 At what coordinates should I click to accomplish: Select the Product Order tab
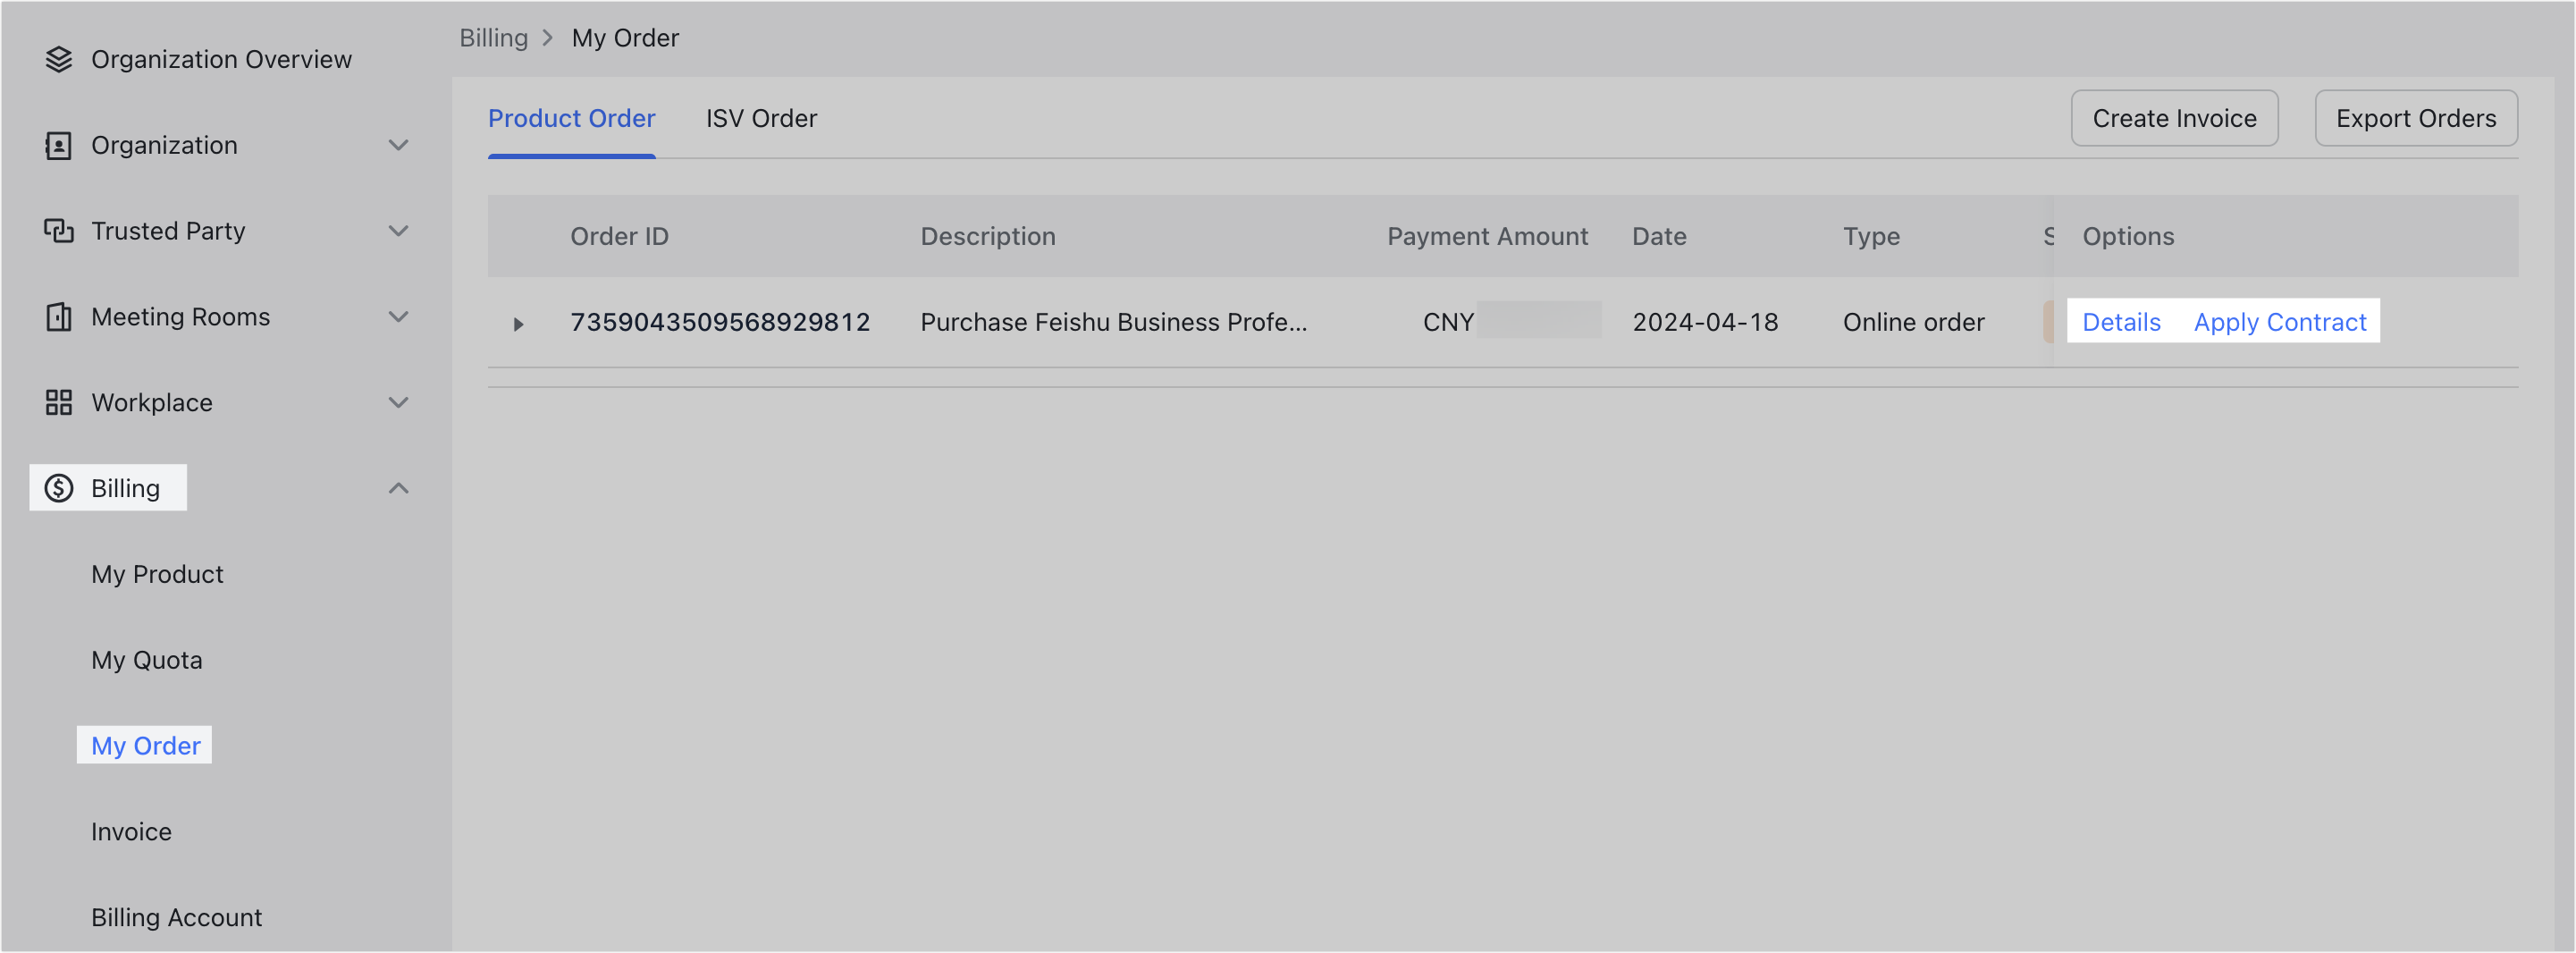click(571, 118)
